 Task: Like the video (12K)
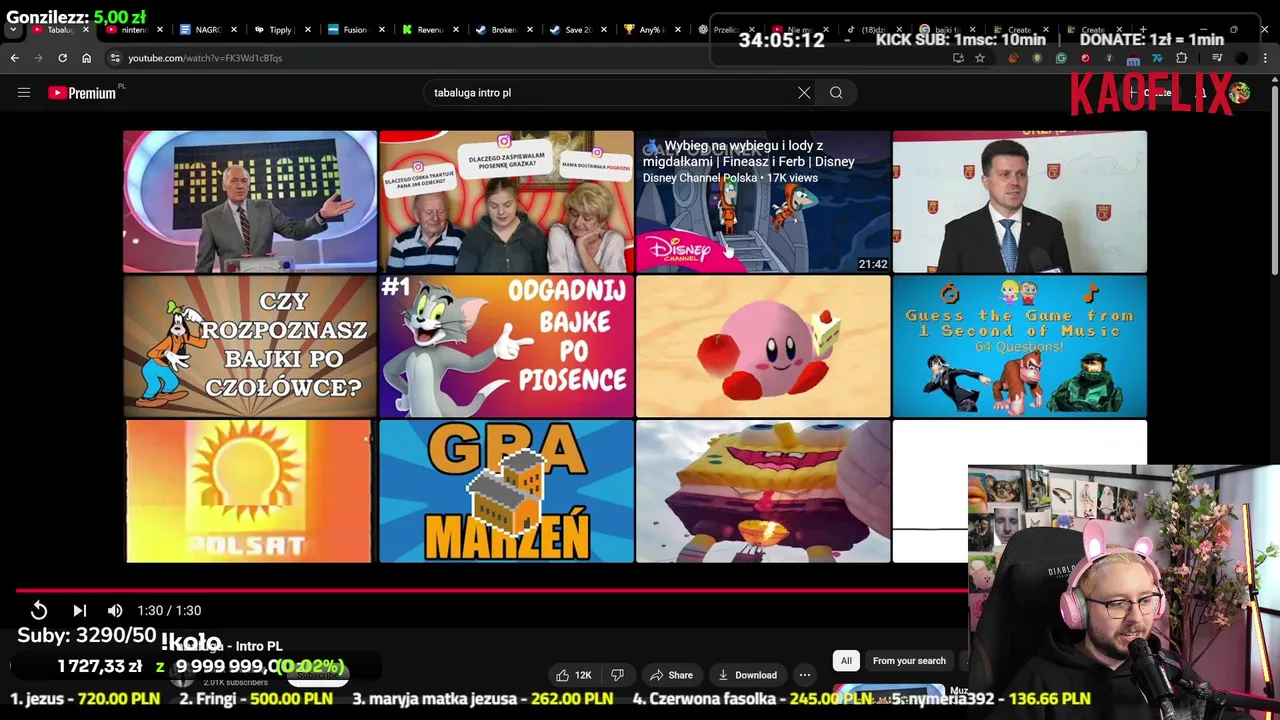pos(574,675)
